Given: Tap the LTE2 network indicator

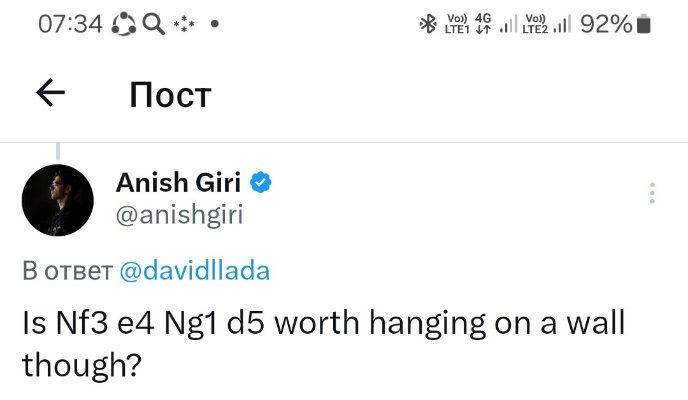Looking at the screenshot, I should pos(536,24).
